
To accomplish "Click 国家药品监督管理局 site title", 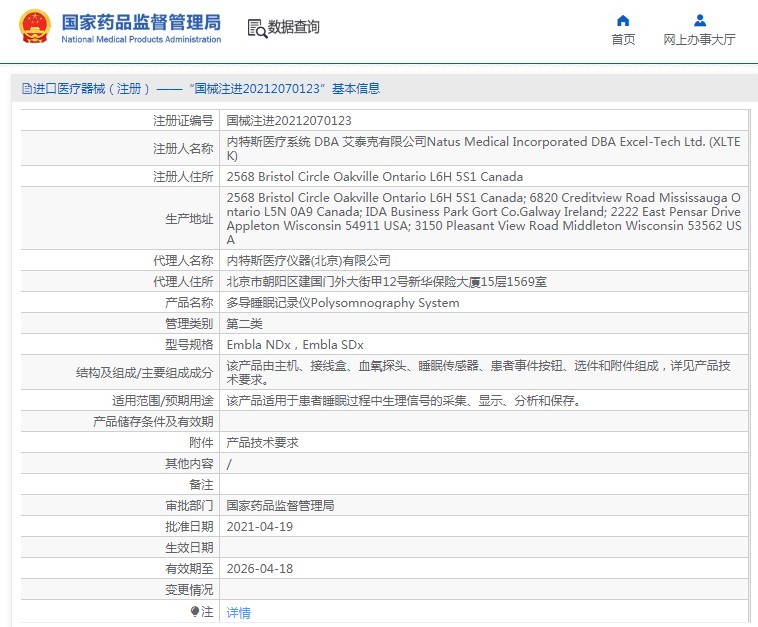I will (x=141, y=22).
